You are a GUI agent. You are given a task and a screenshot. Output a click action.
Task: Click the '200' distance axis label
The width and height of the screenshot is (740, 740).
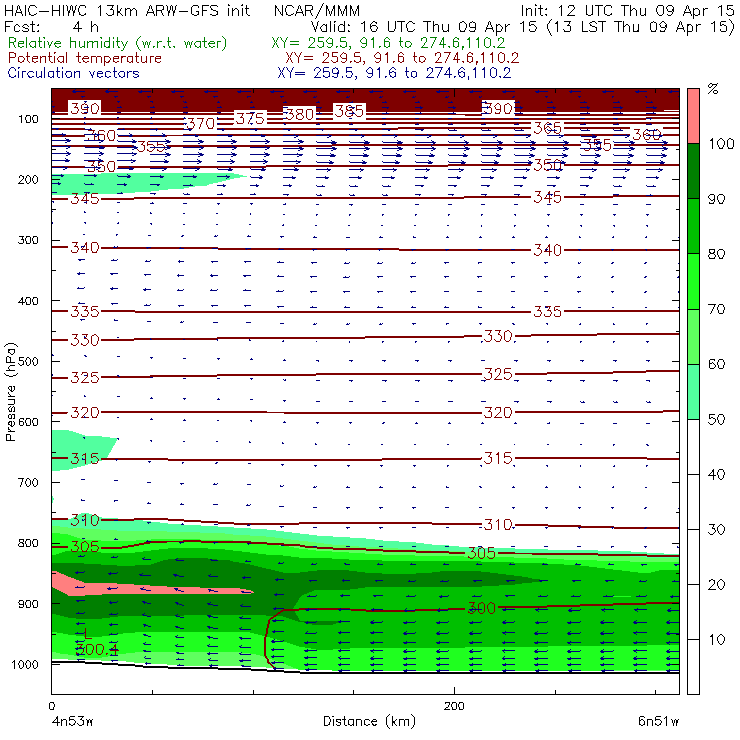454,706
